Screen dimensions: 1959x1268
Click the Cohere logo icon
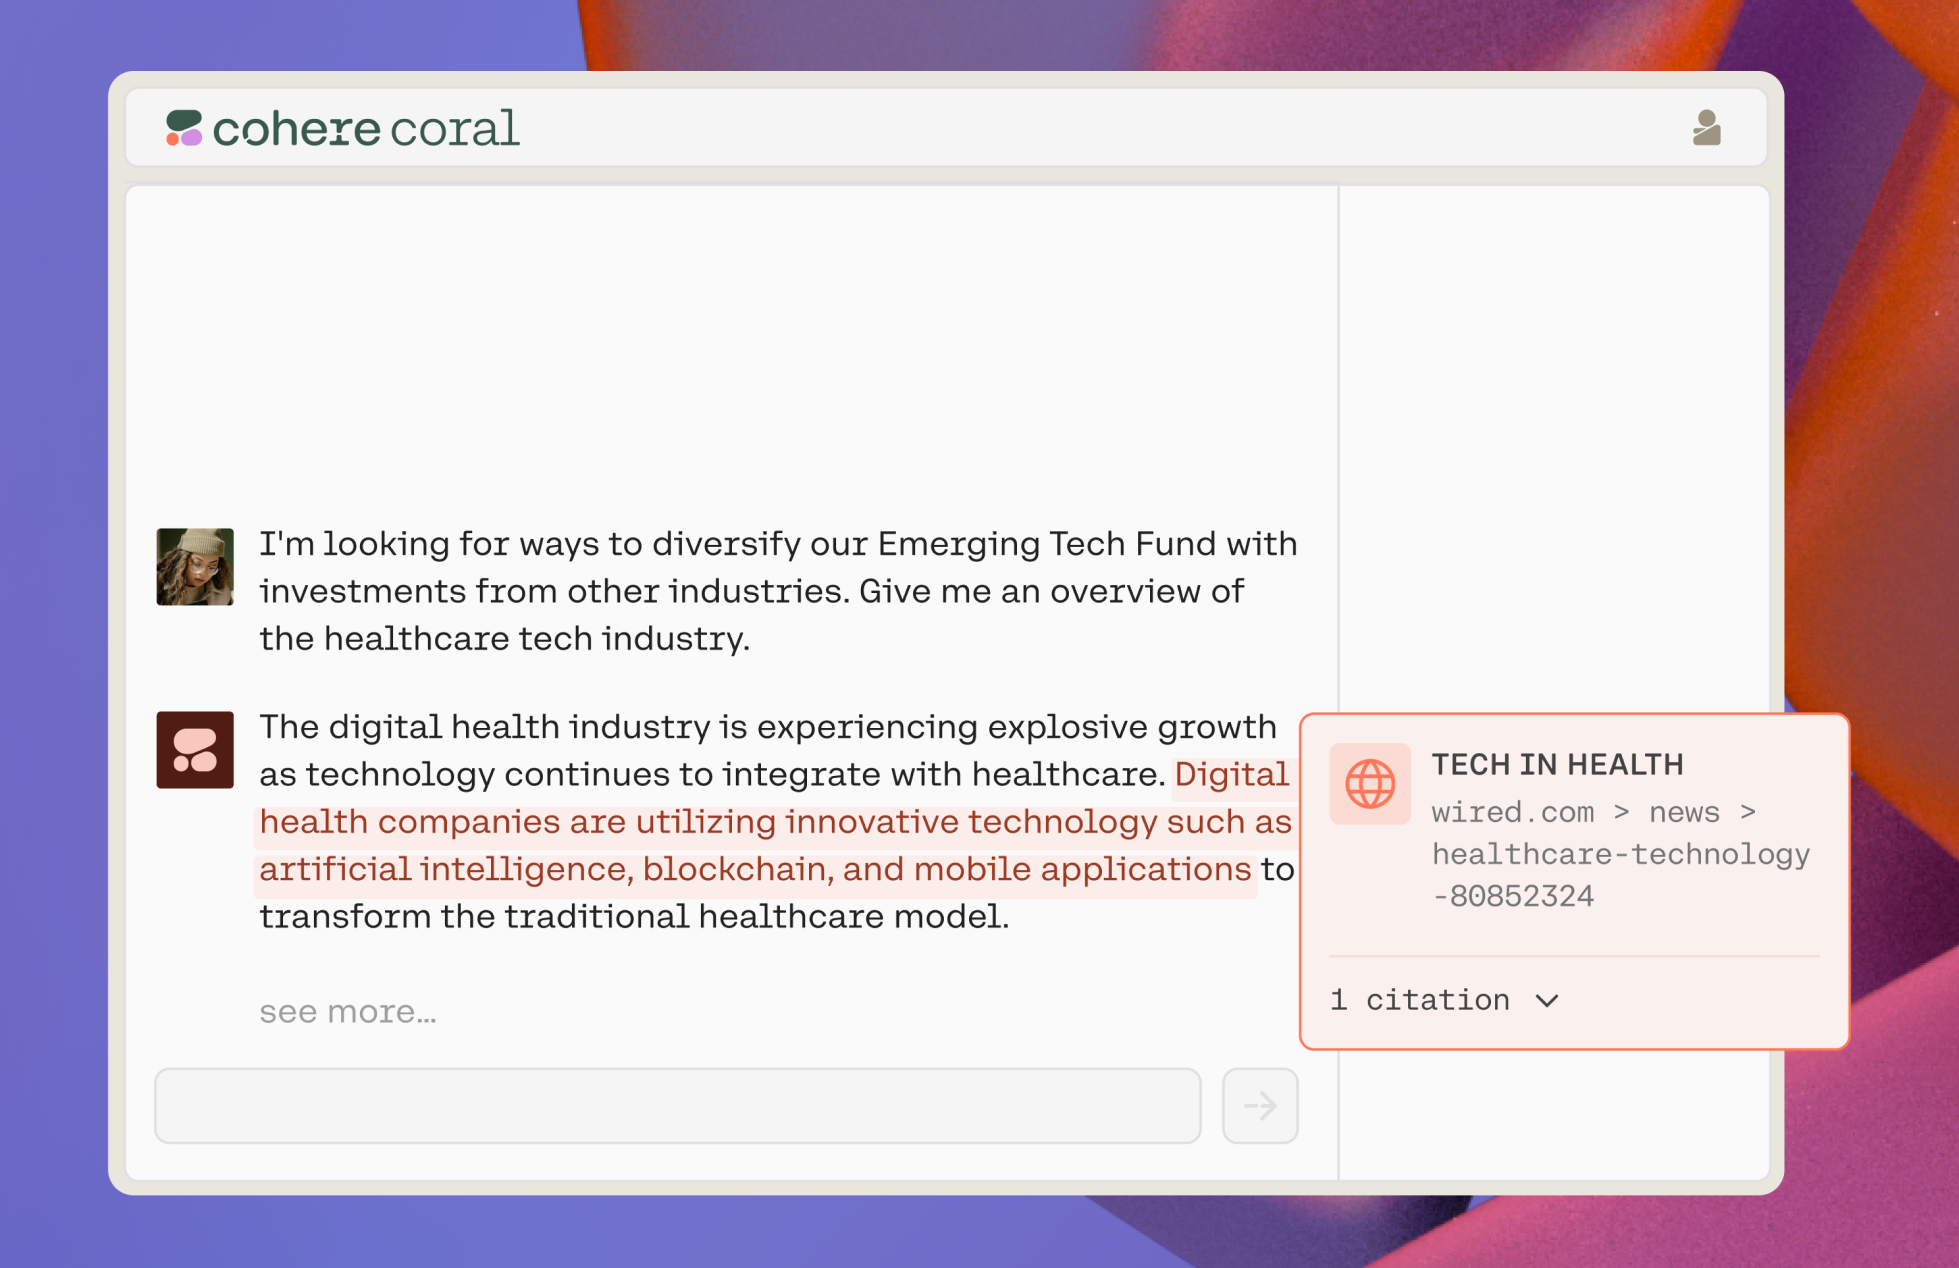coord(184,128)
